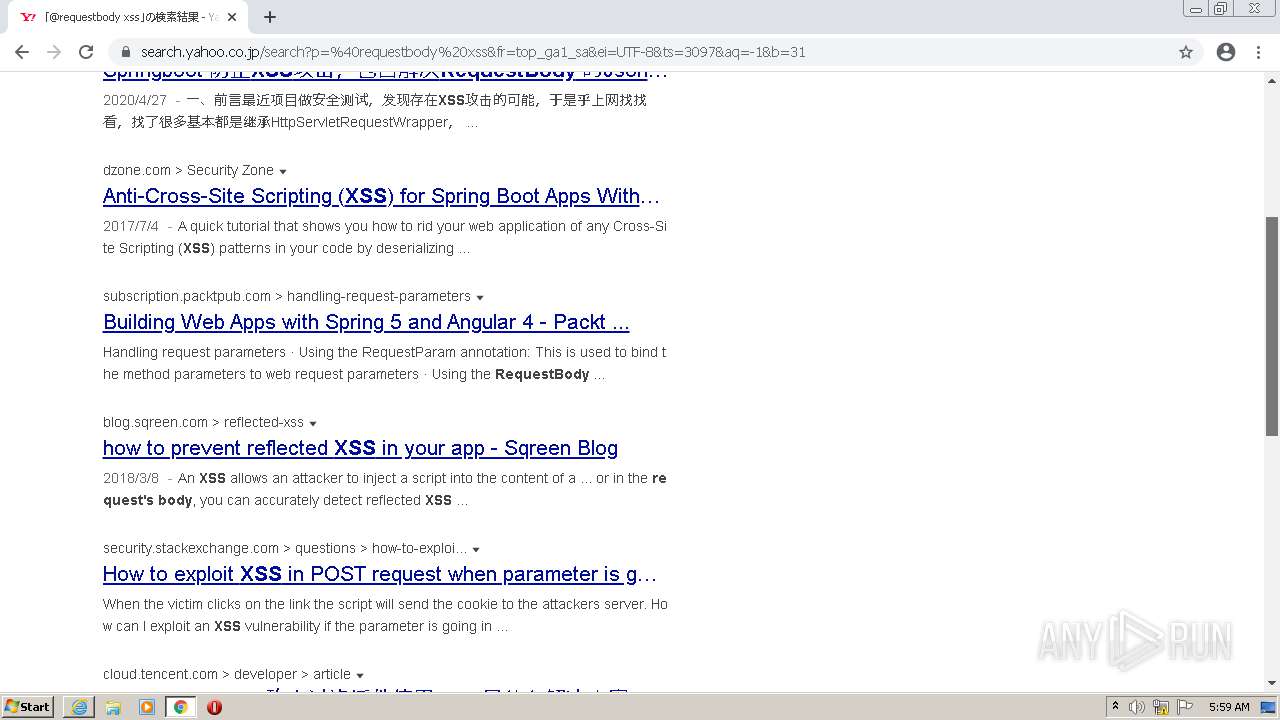Close the Yahoo search results tab
Screen dimensions: 1280x720
(232, 17)
